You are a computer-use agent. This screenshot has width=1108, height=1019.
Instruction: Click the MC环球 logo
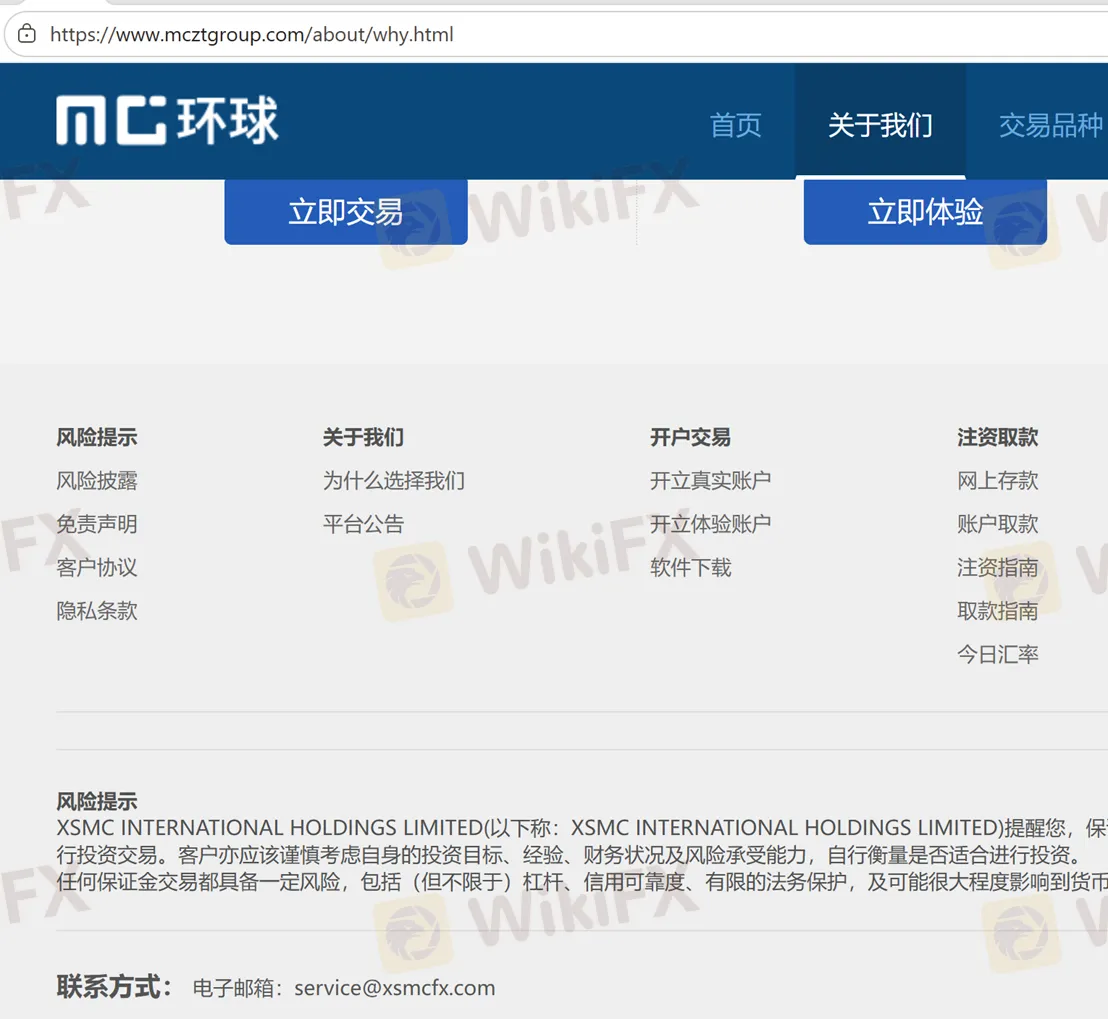(x=167, y=121)
